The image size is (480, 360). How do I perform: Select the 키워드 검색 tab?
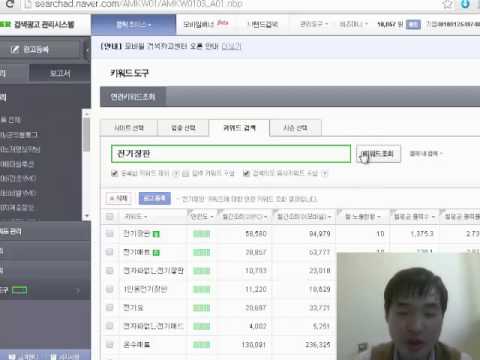[x=239, y=128]
